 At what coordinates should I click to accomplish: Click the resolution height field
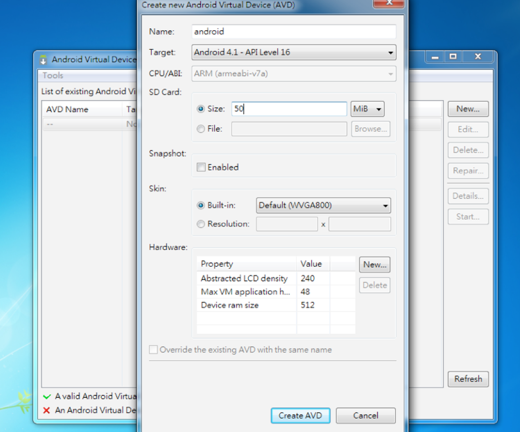pyautogui.click(x=360, y=224)
